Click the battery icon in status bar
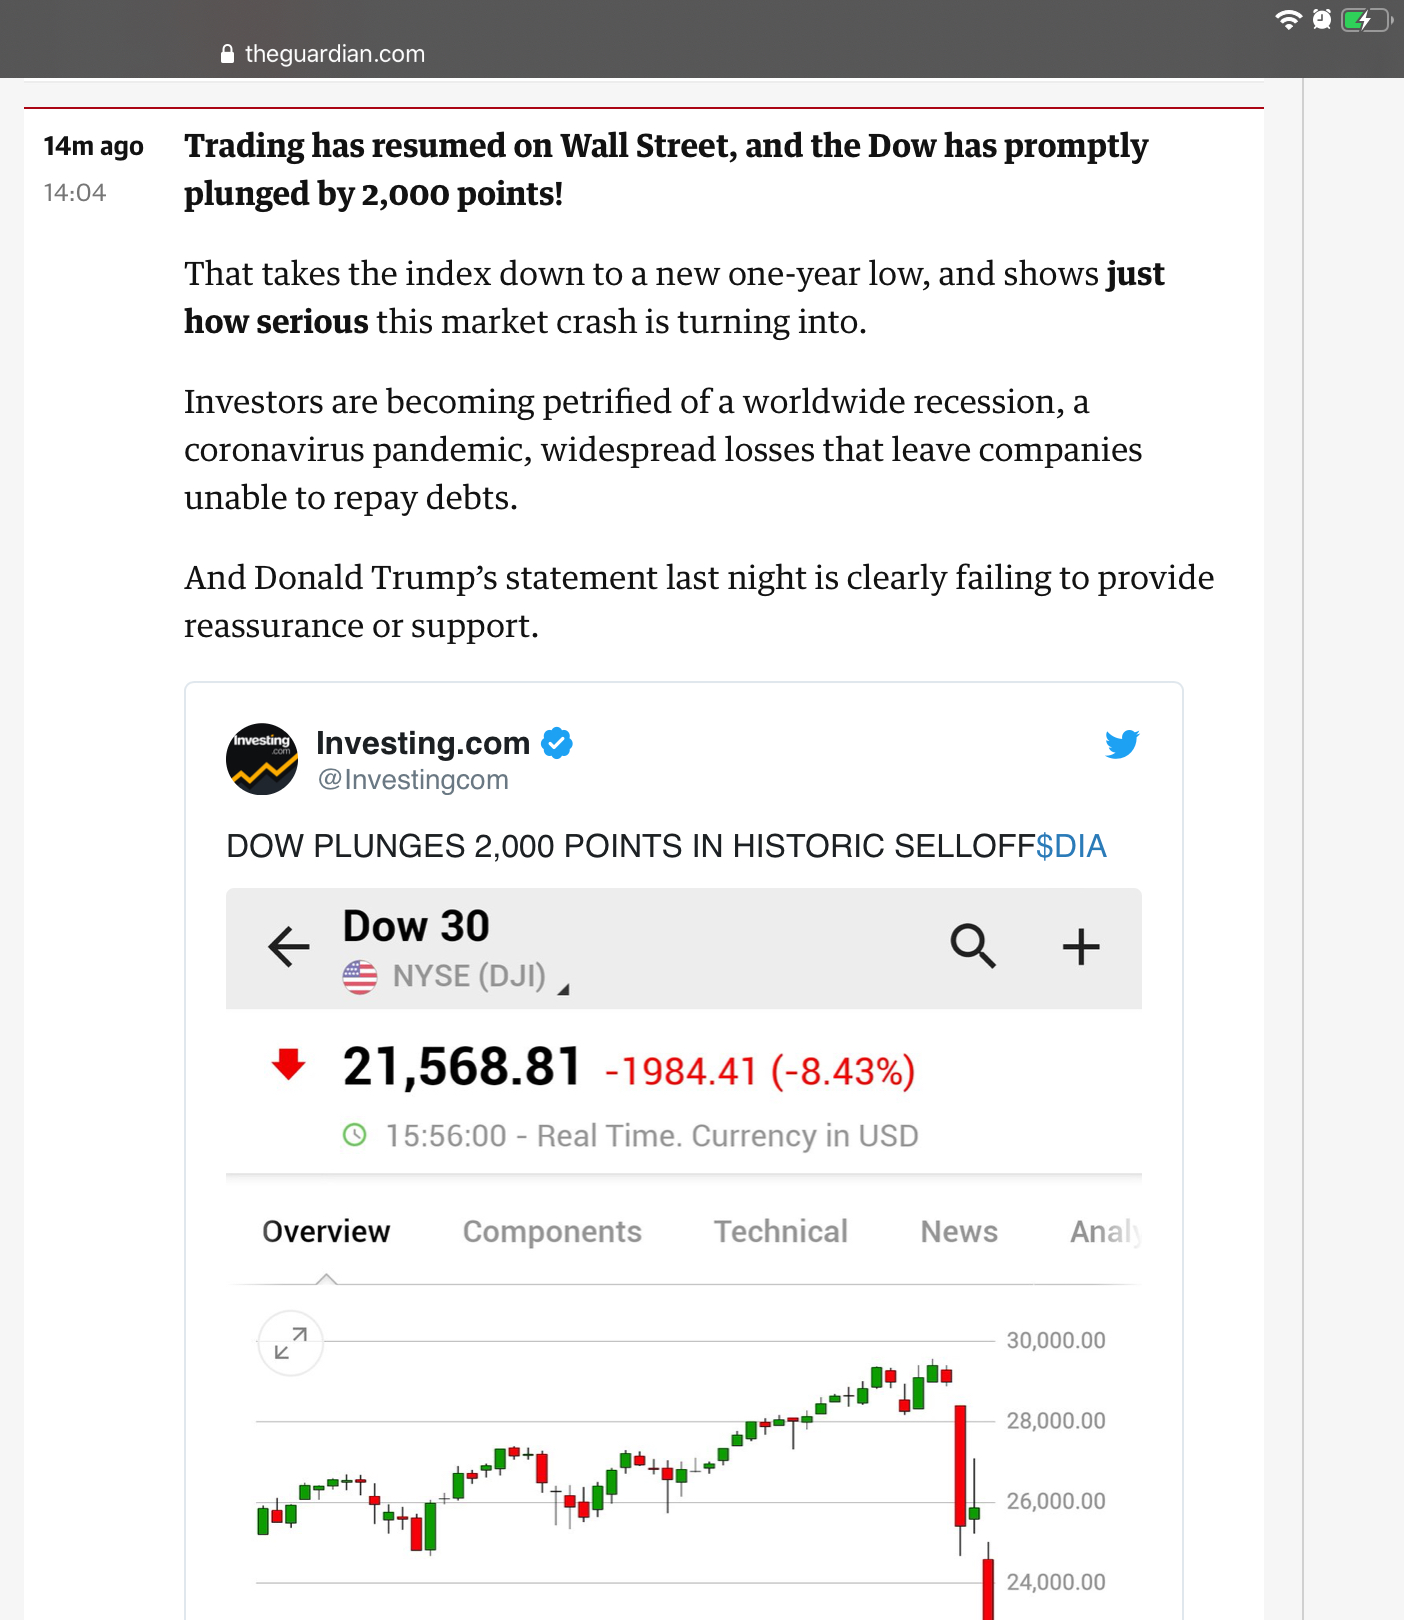Viewport: 1404px width, 1620px height. pyautogui.click(x=1365, y=20)
